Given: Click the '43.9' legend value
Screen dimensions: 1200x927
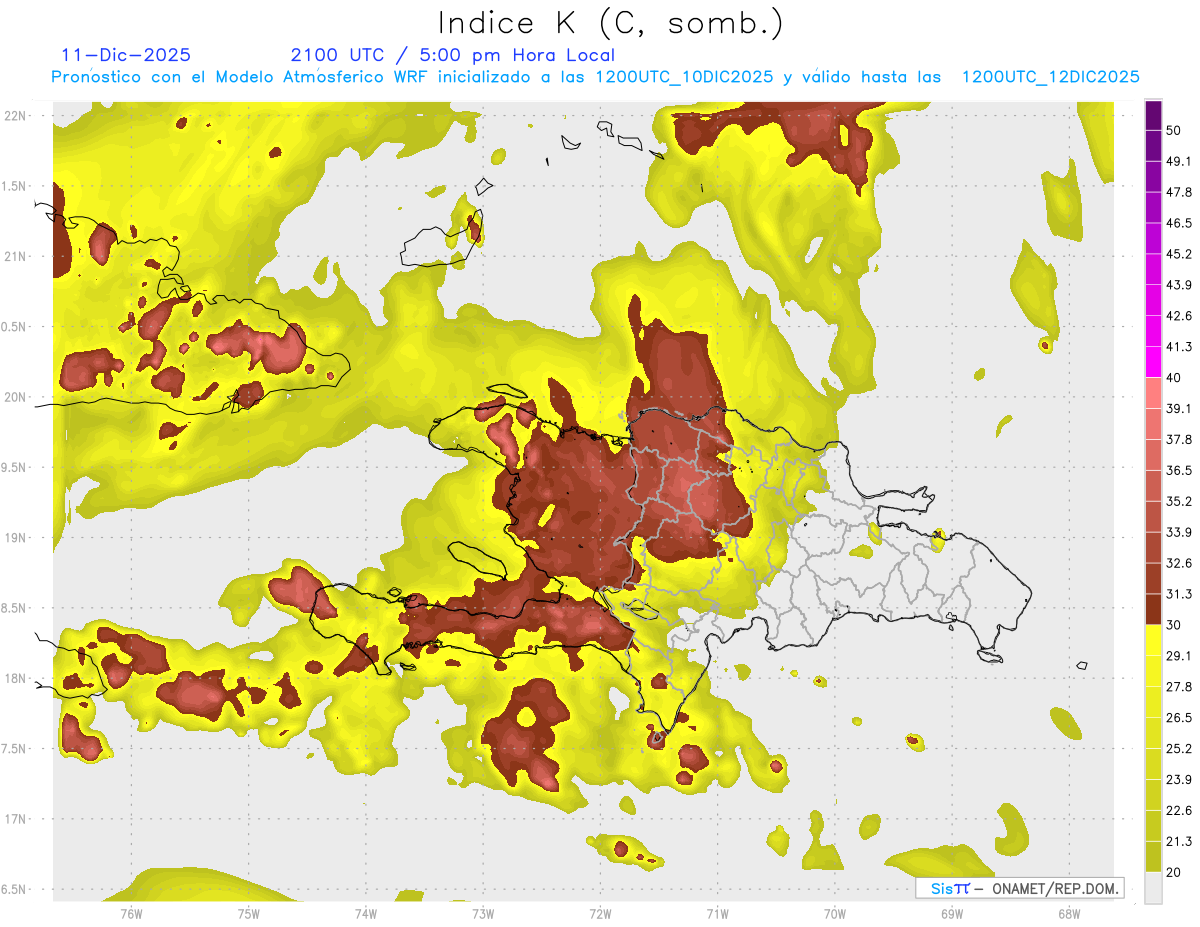Looking at the screenshot, I should tap(1179, 285).
